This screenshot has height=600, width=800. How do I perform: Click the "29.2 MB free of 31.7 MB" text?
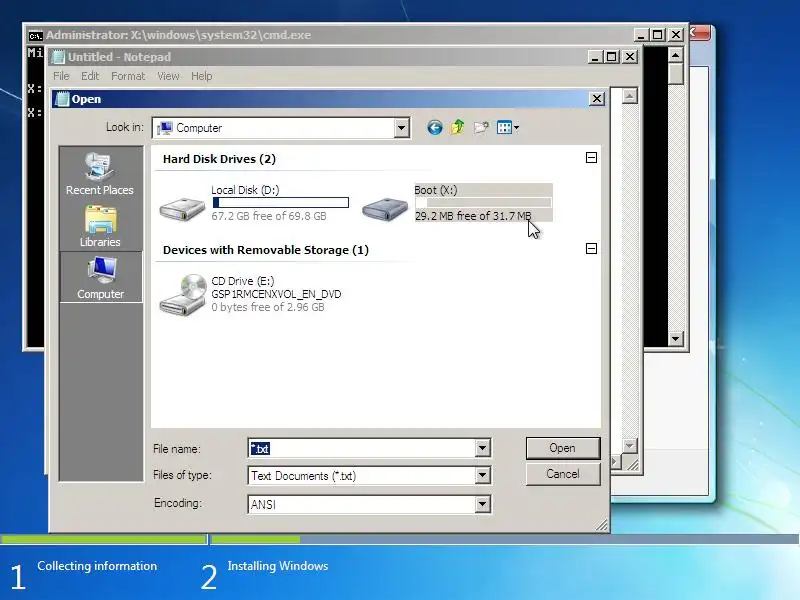473,216
